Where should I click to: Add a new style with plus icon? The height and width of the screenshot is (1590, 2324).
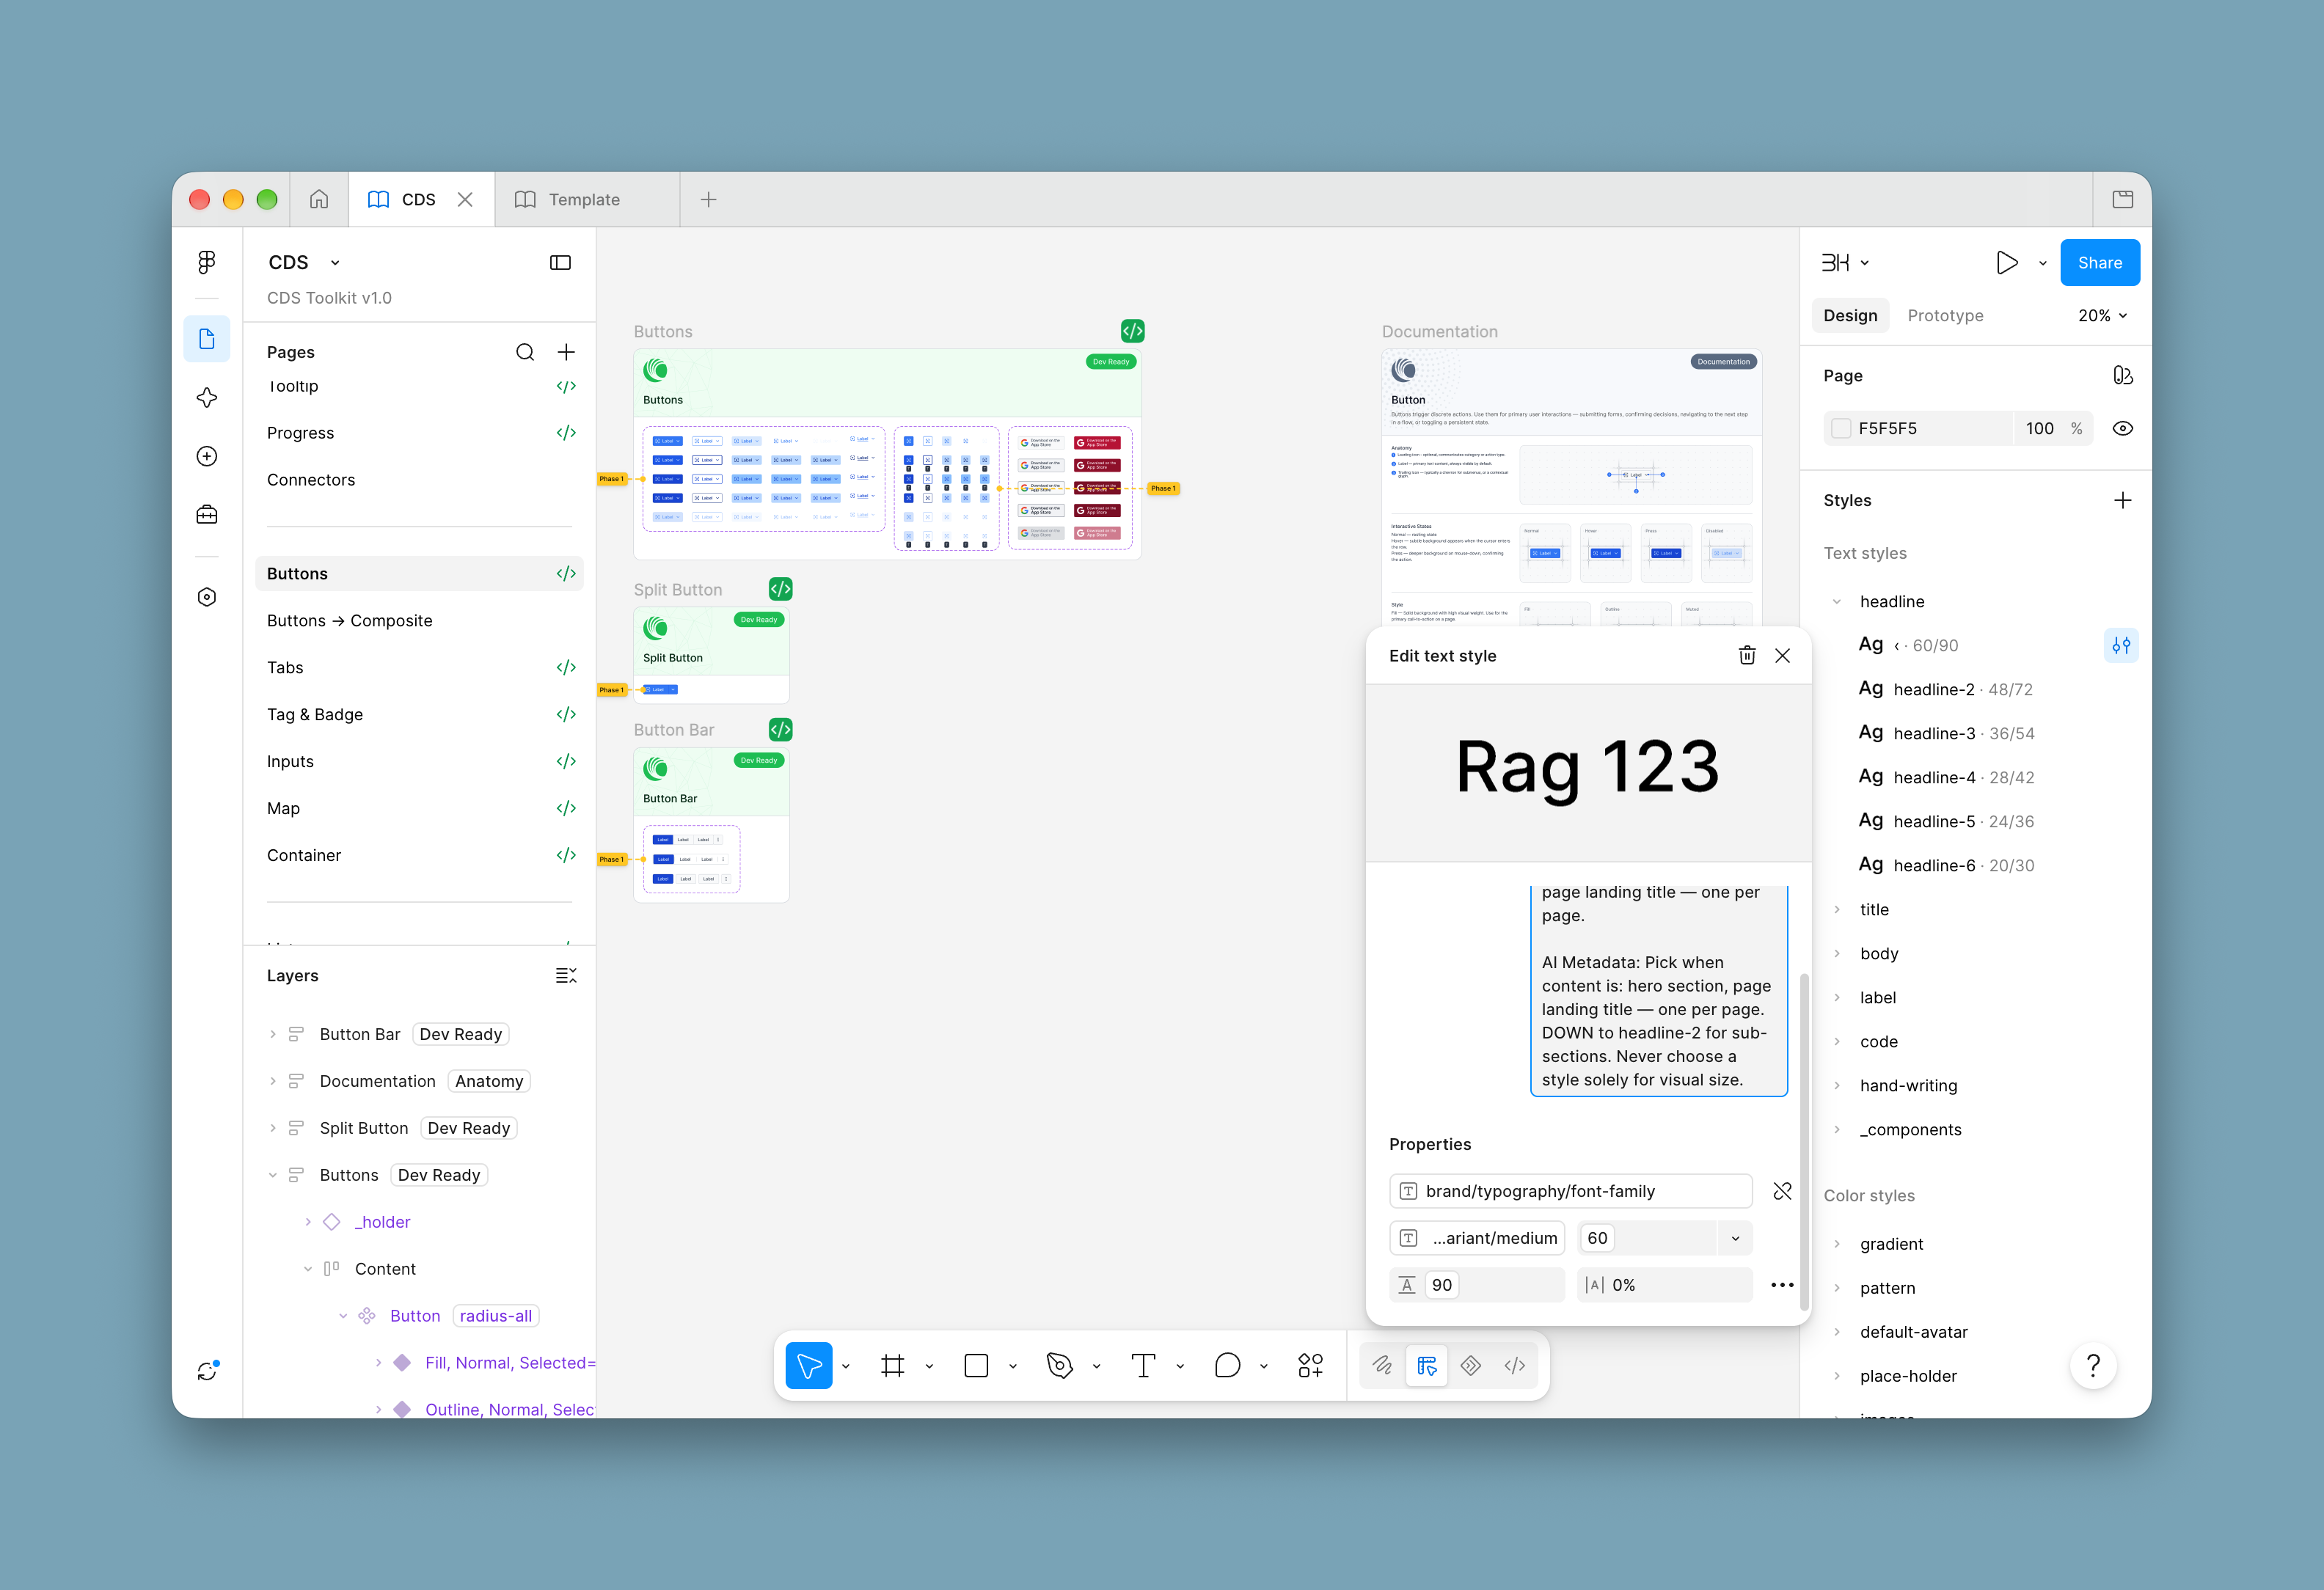pyautogui.click(x=2122, y=500)
